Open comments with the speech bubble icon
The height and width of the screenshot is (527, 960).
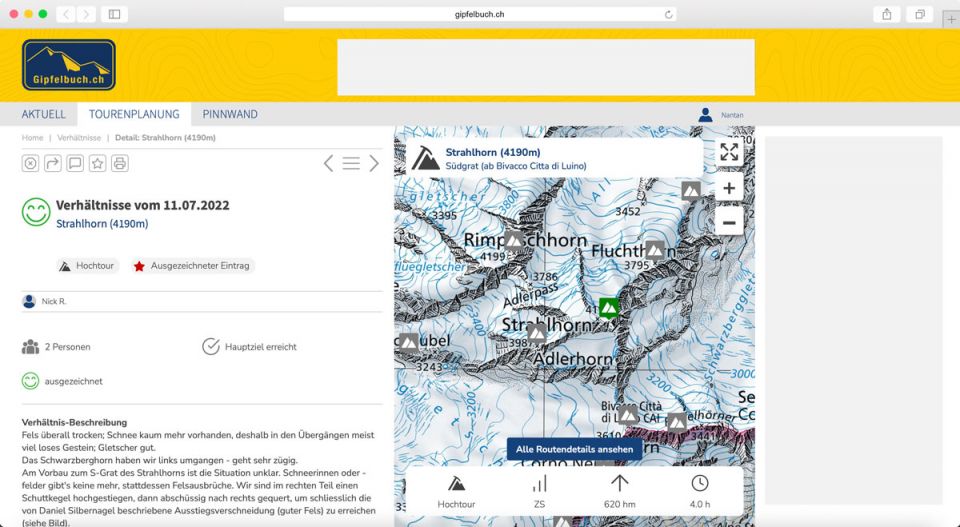75,163
